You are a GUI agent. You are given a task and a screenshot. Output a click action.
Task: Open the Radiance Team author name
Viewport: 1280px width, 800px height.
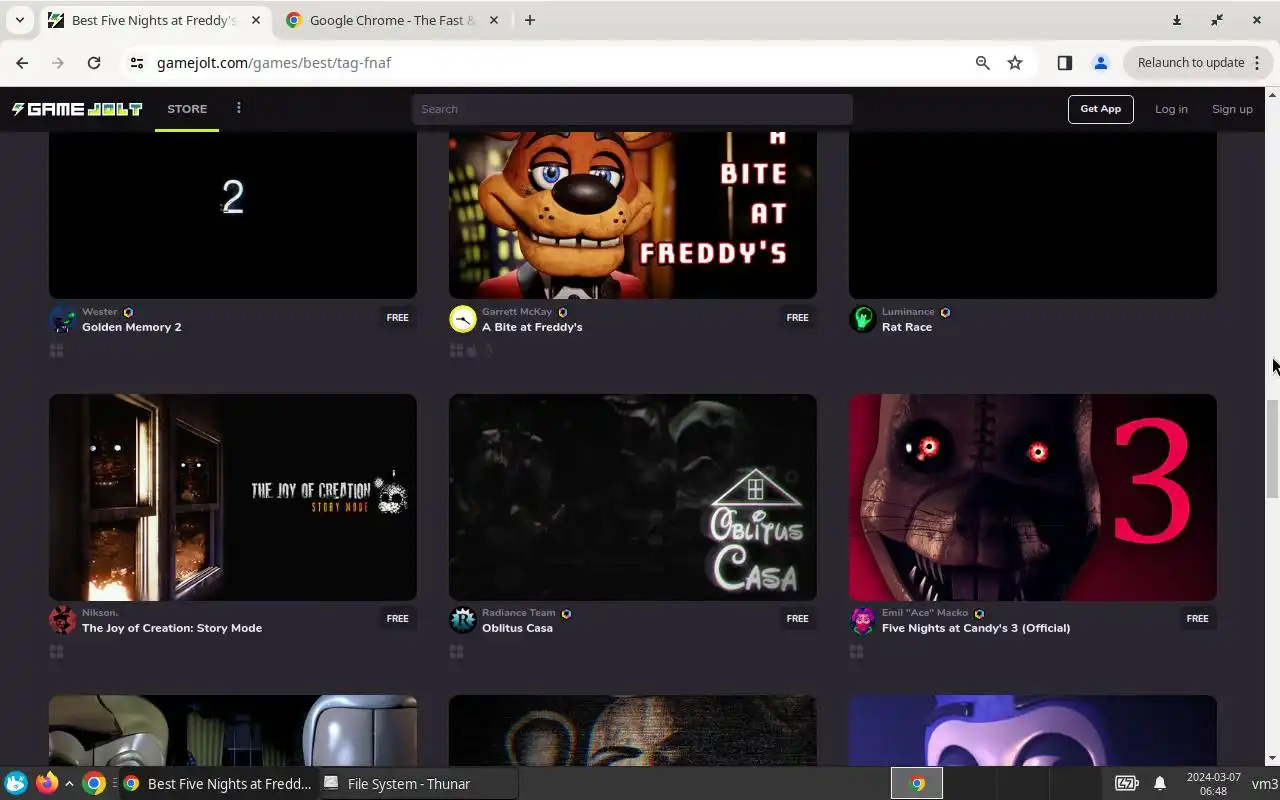tap(518, 613)
